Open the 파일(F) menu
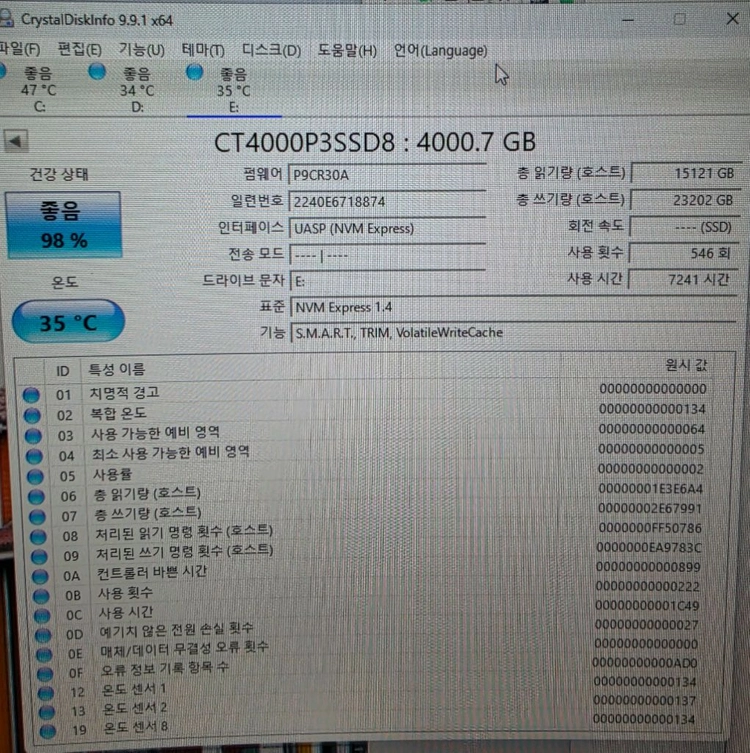Image resolution: width=750 pixels, height=753 pixels. click(19, 49)
